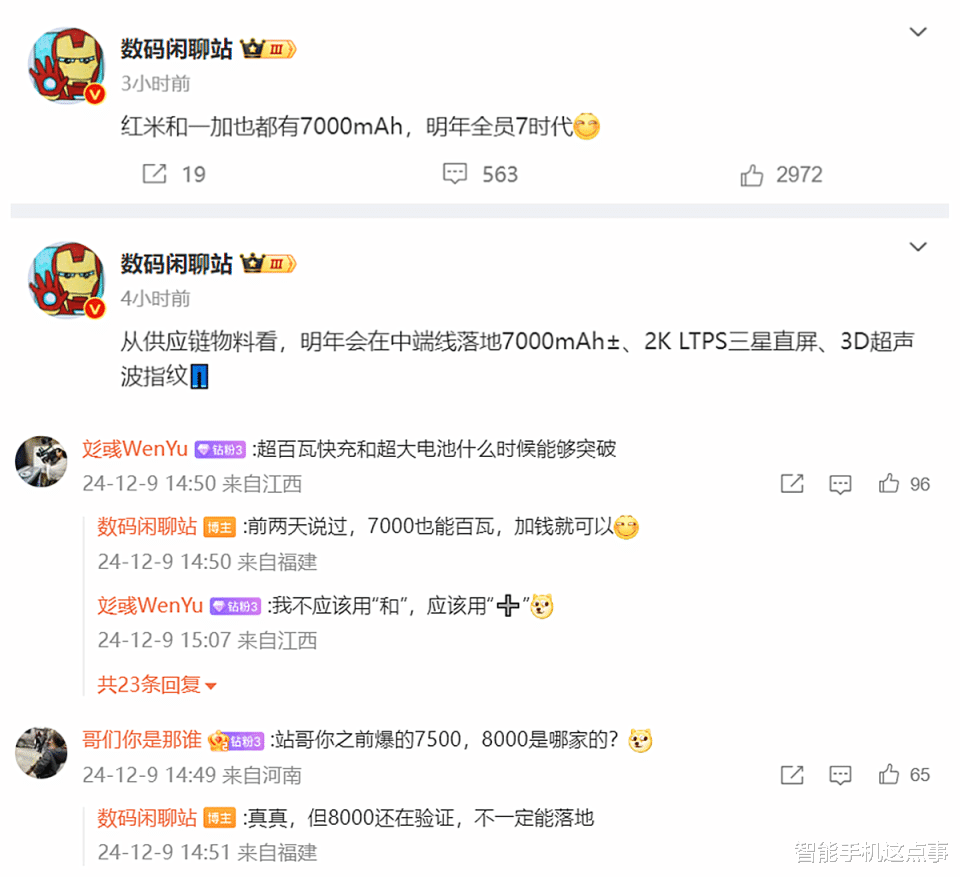
Task: Click 彣彧WenYu's commenter avatar
Action: [x=41, y=461]
